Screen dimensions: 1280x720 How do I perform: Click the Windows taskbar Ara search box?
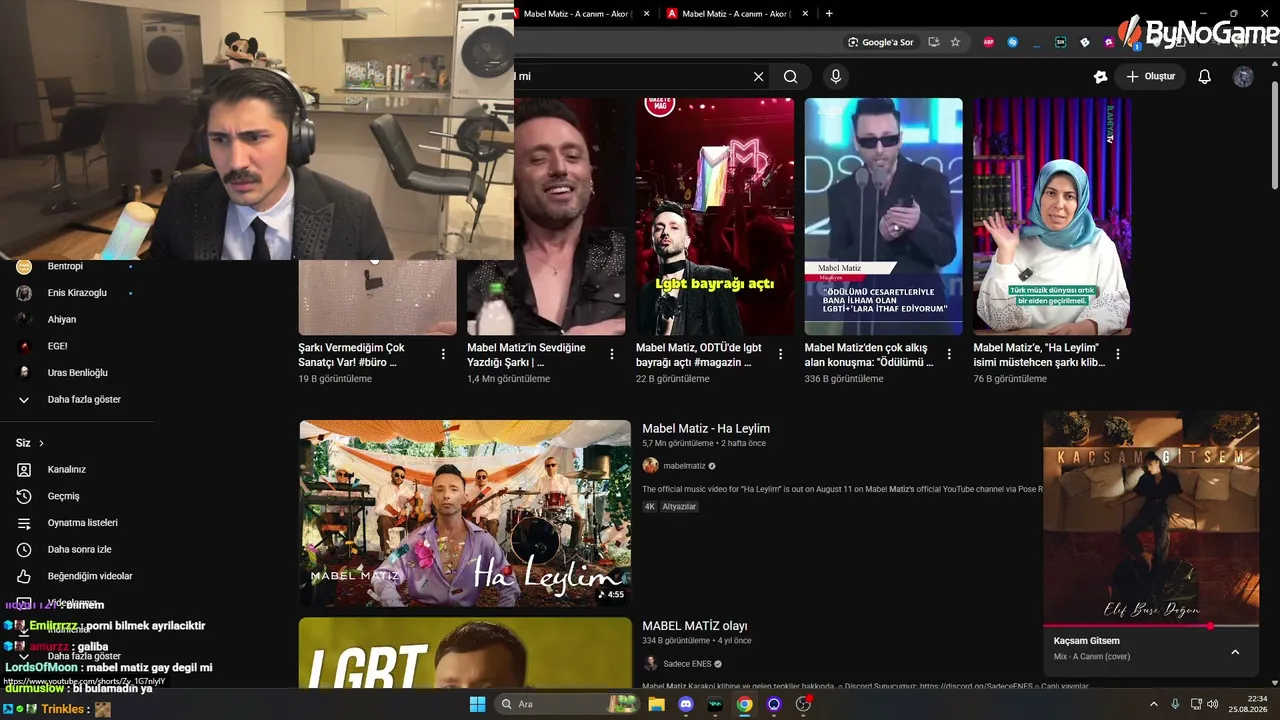(566, 704)
